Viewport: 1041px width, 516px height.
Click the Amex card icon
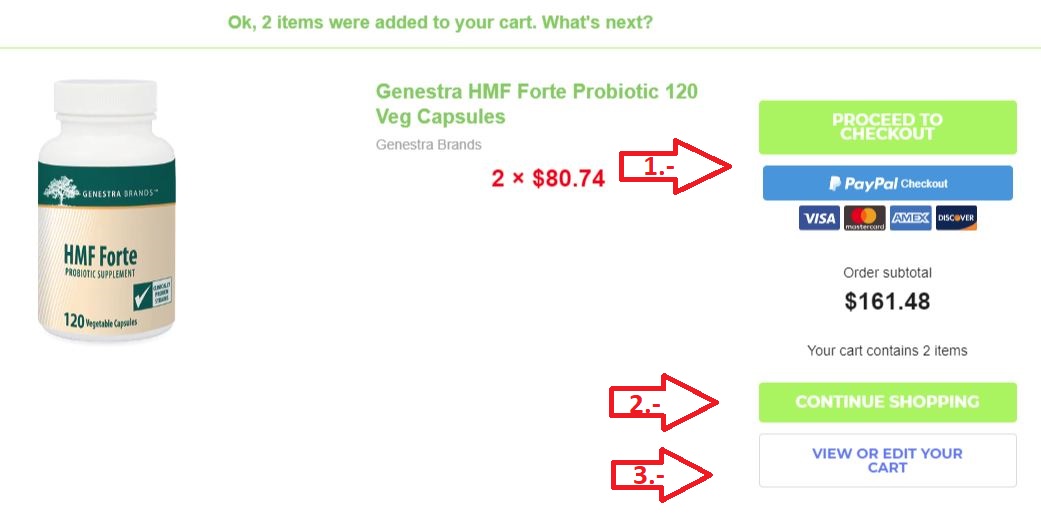[910, 218]
